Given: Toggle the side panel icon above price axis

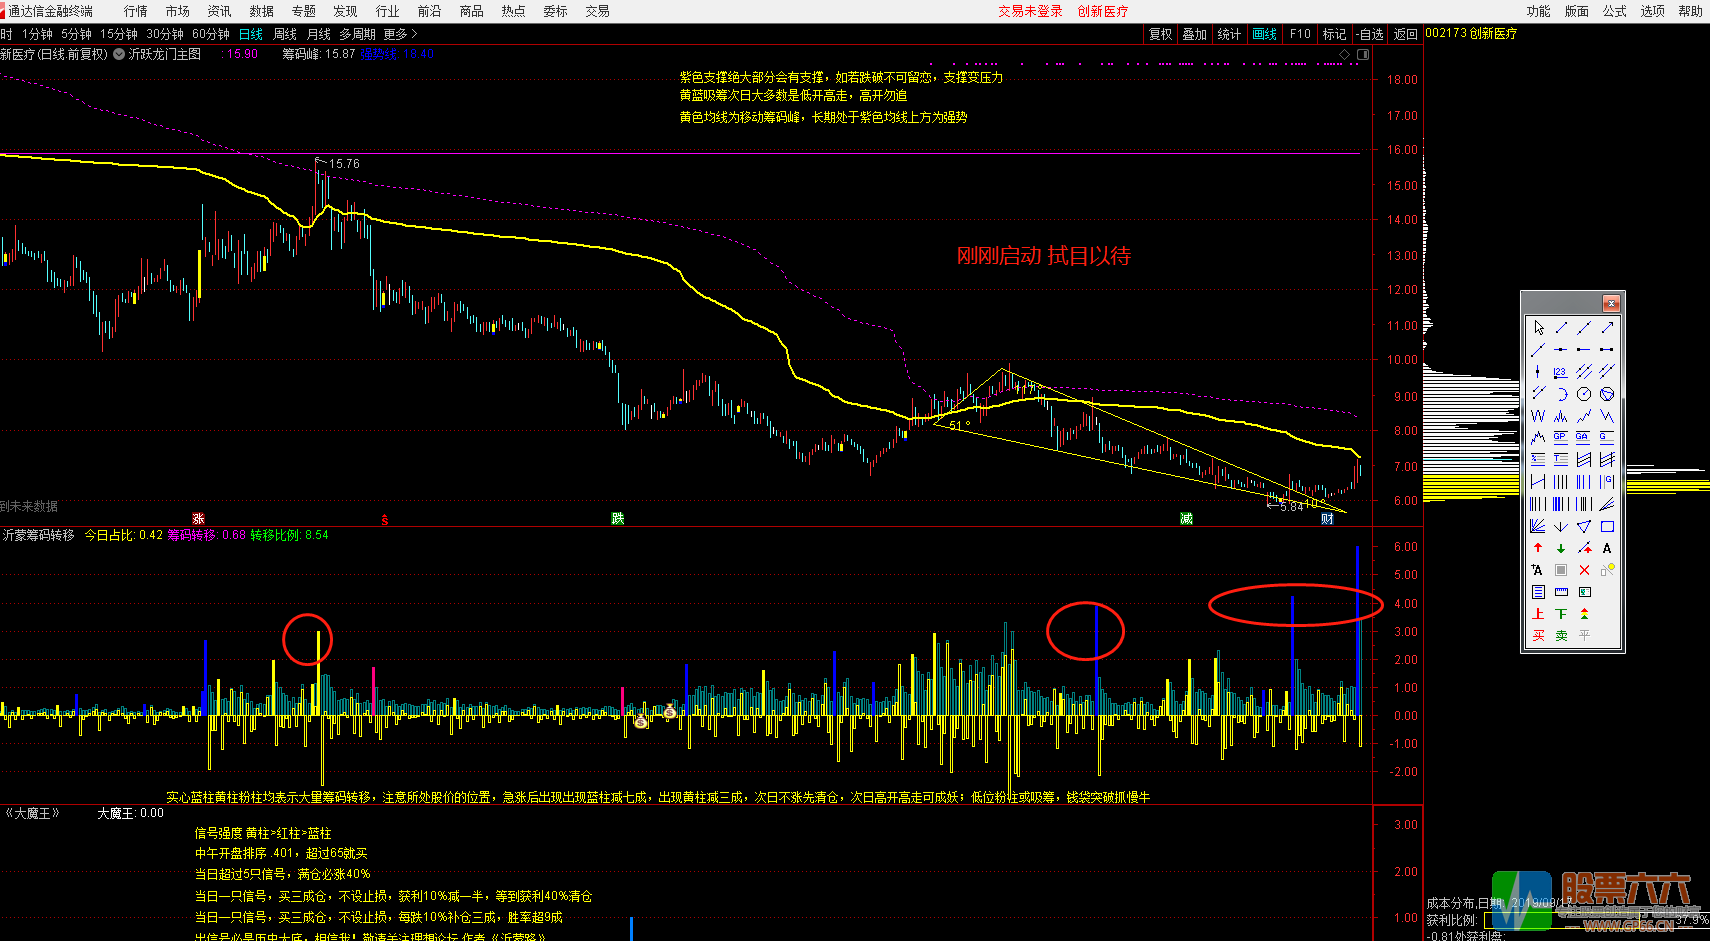Looking at the screenshot, I should coord(1362,54).
